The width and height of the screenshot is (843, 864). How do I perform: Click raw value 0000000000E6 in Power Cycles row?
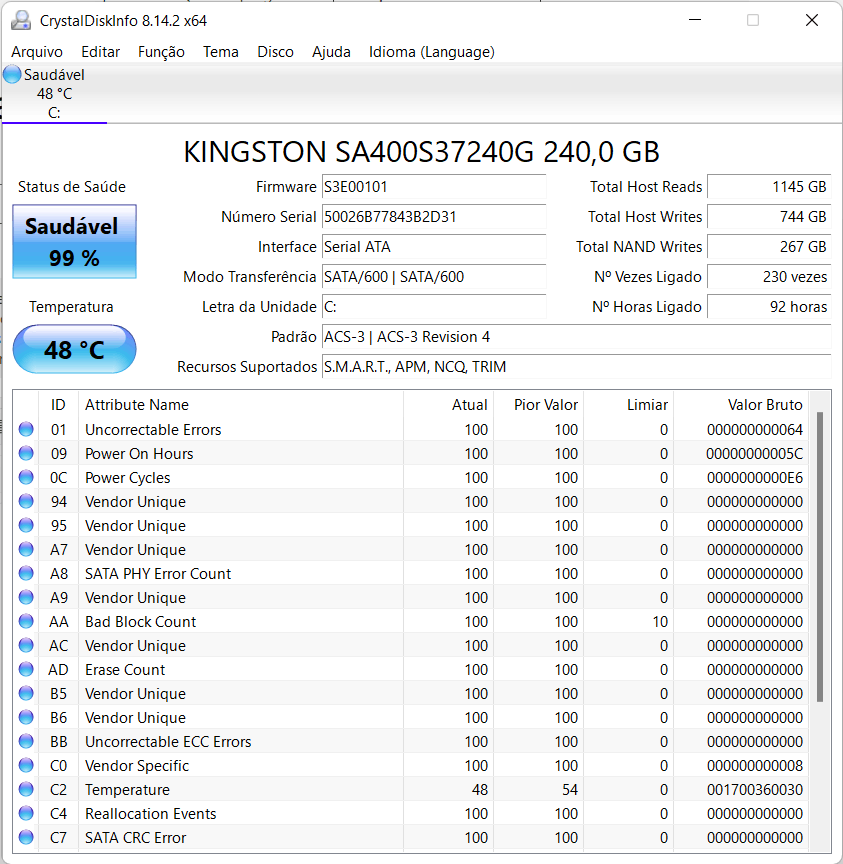click(x=755, y=478)
